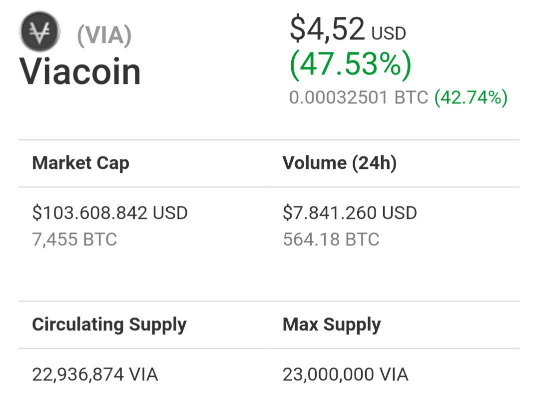Click the divider line above Circulating Supply
Image resolution: width=537 pixels, height=396 pixels.
269,301
